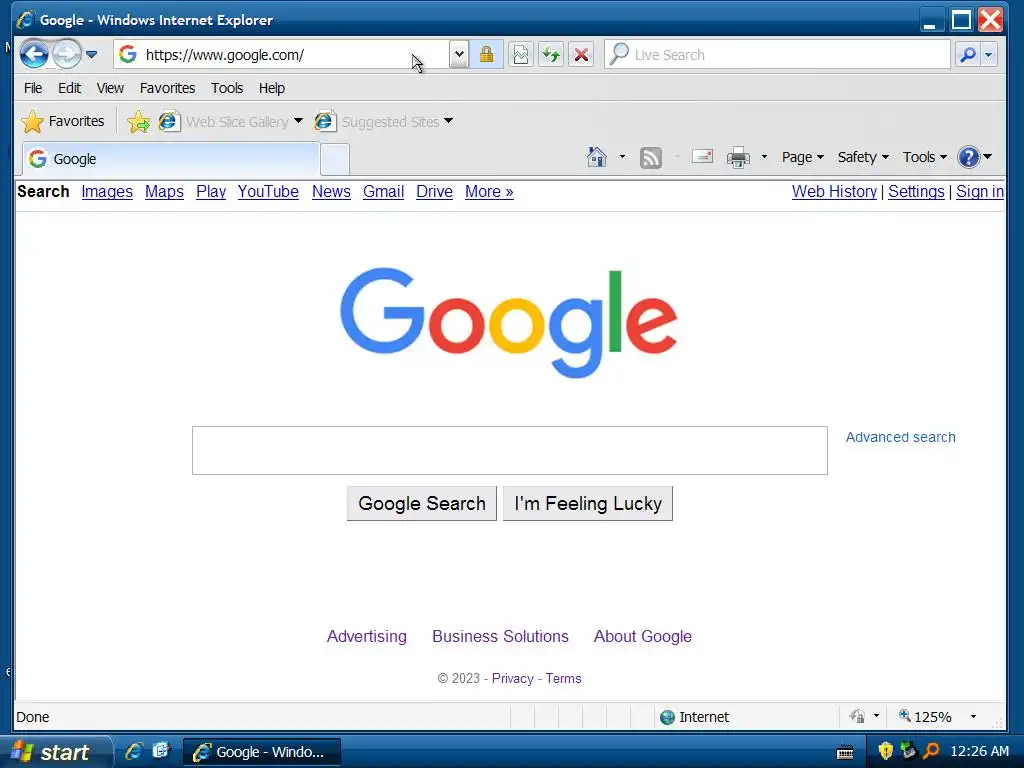Screen dimensions: 1024x768
Task: Open the About Google link
Action: point(643,637)
